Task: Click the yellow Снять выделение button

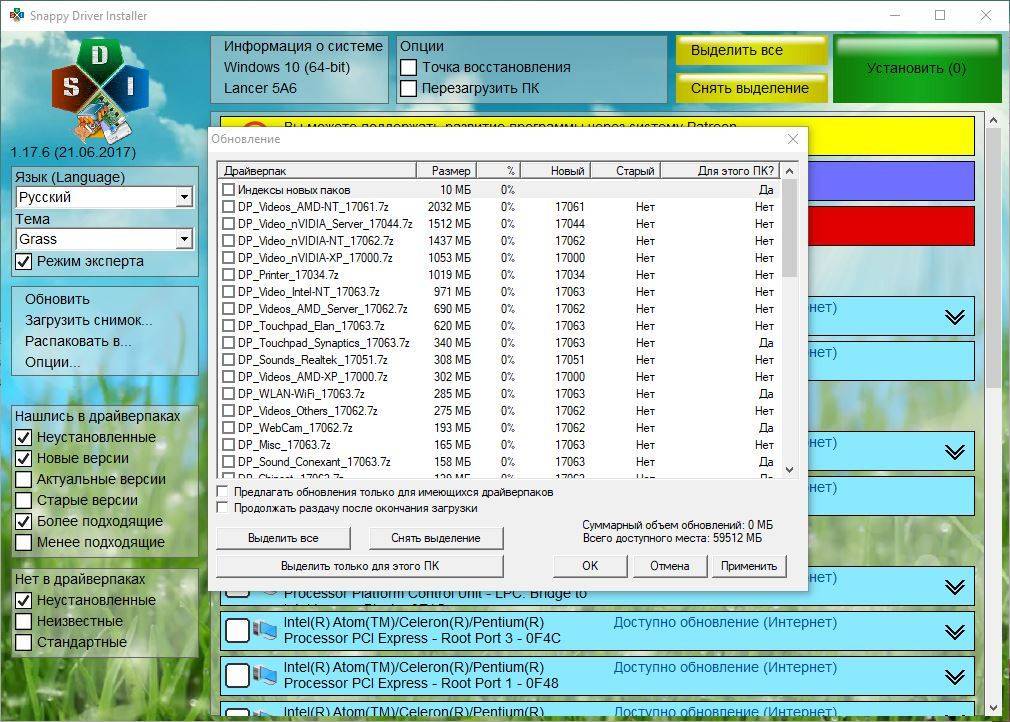Action: (x=751, y=88)
